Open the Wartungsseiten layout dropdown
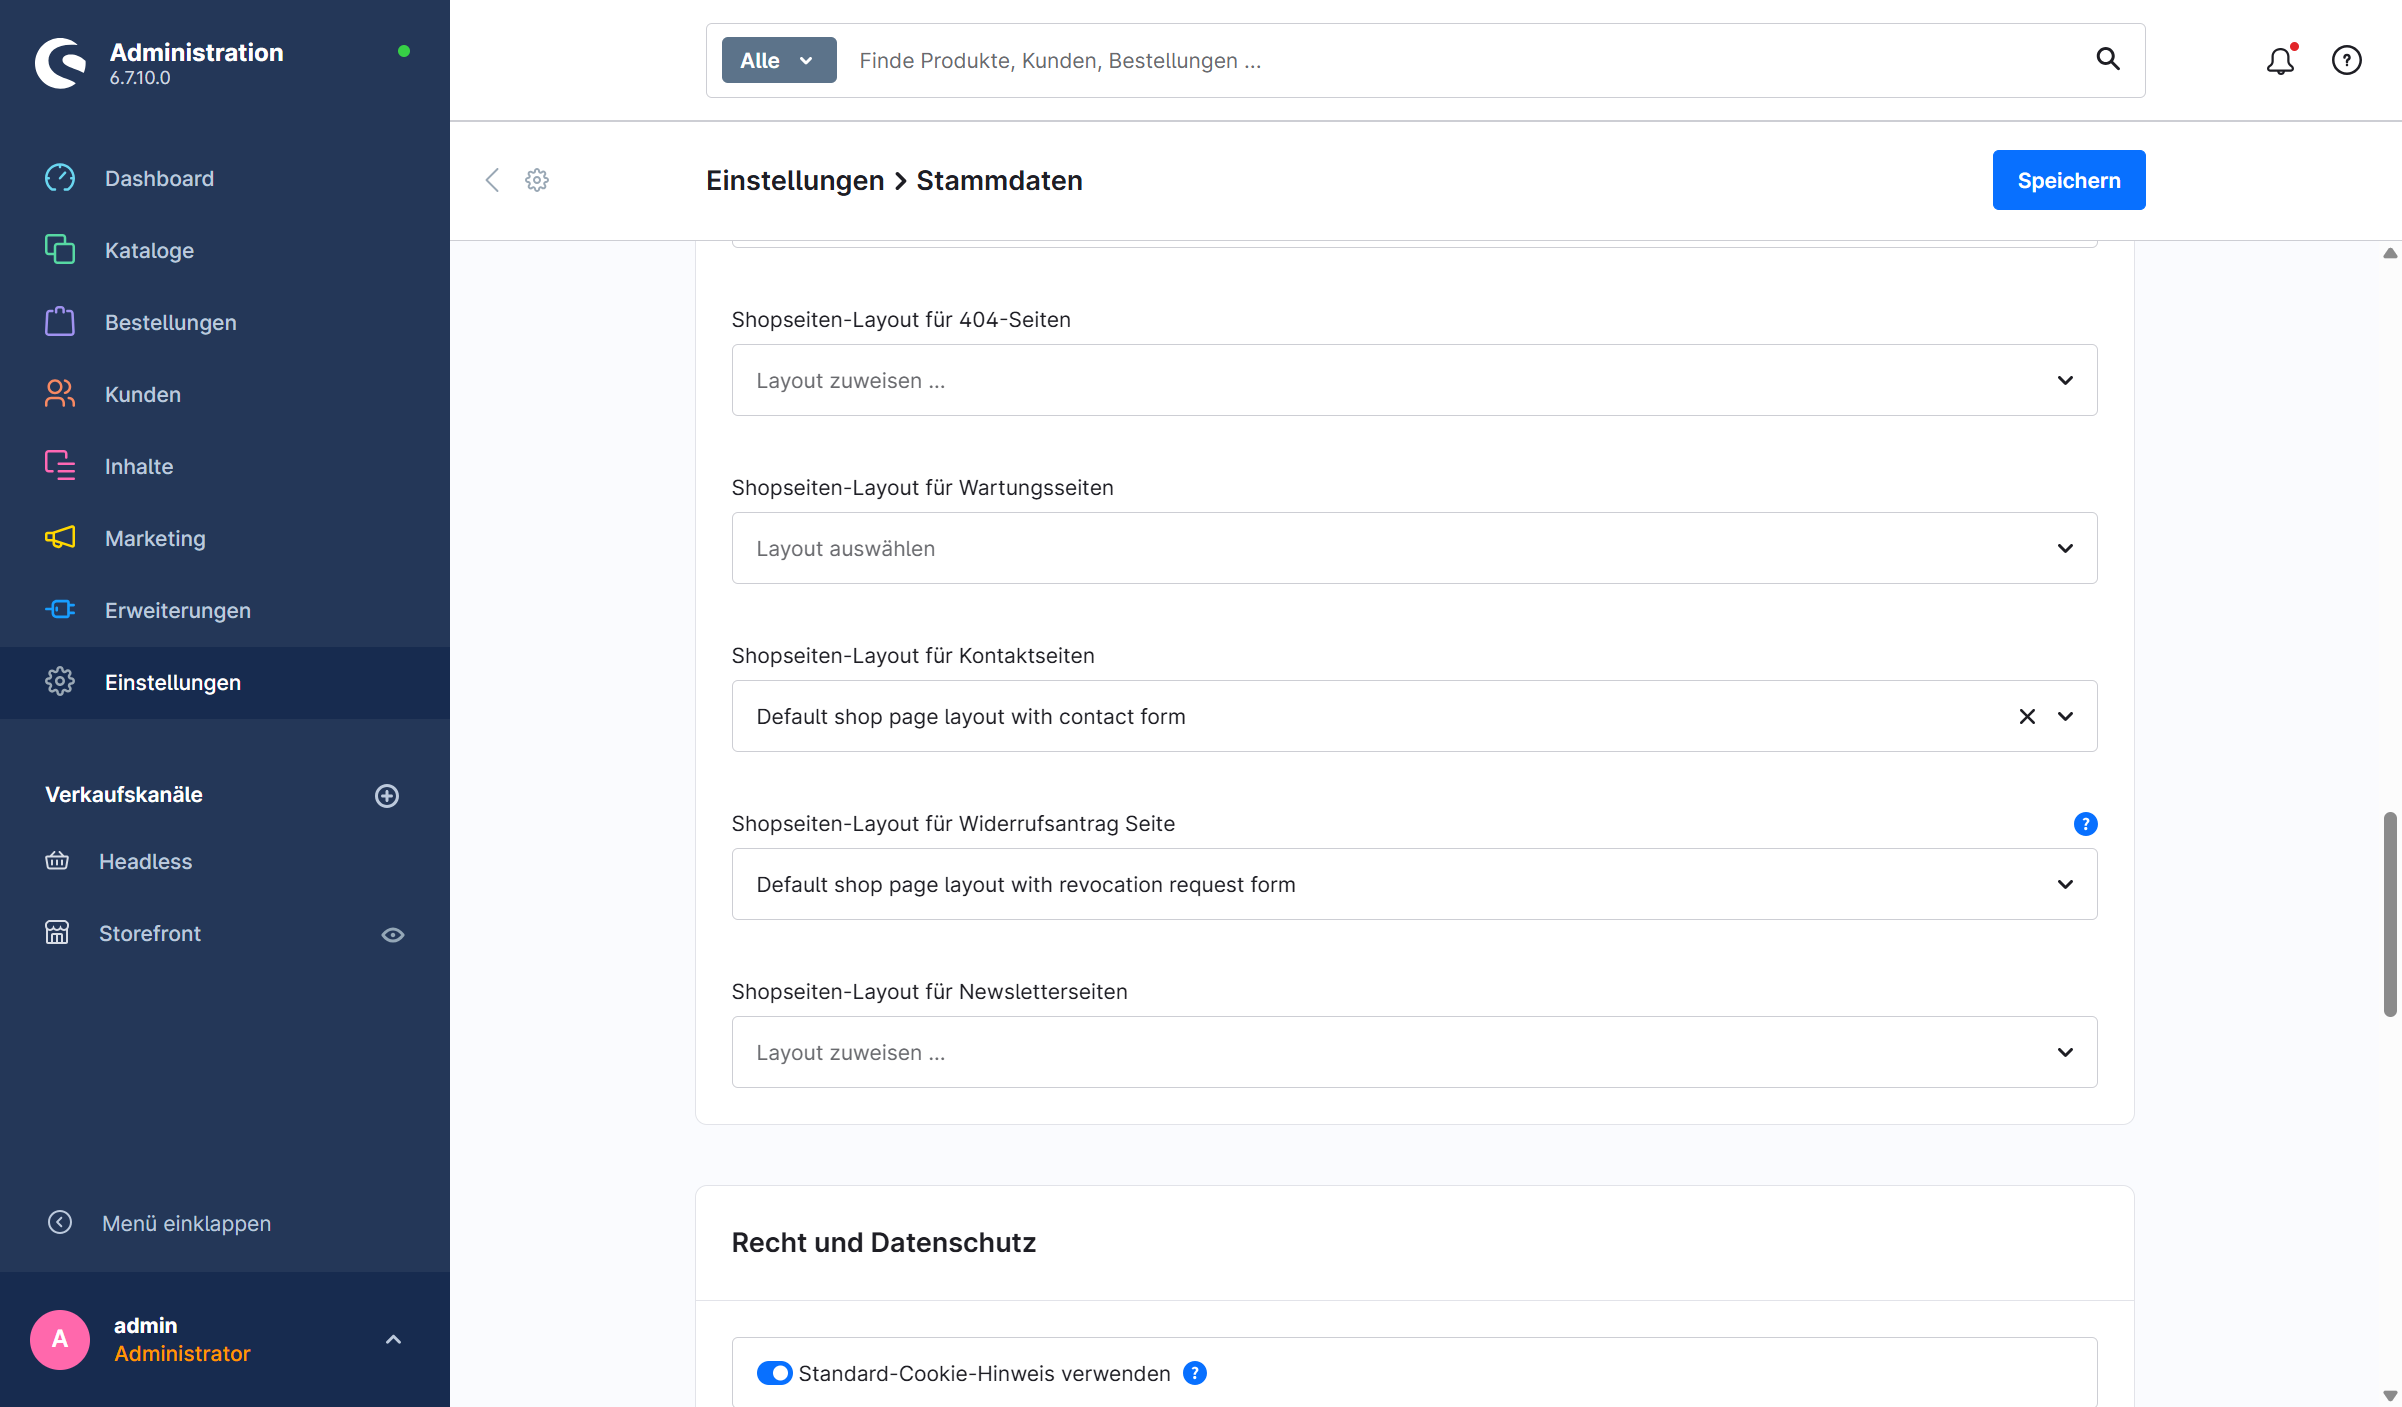The image size is (2402, 1407). click(x=1414, y=548)
